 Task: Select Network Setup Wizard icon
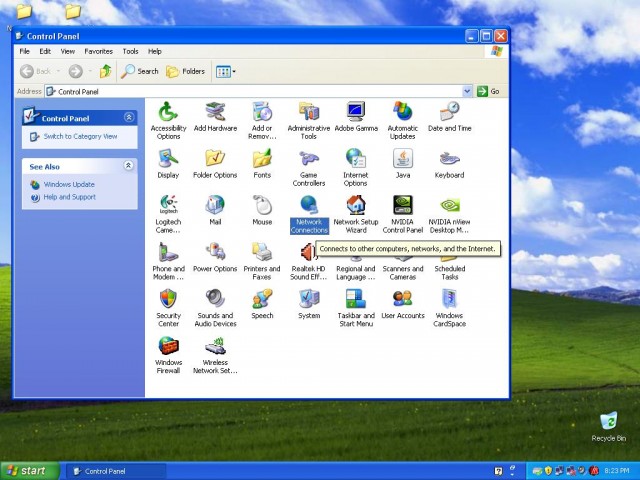pos(356,205)
